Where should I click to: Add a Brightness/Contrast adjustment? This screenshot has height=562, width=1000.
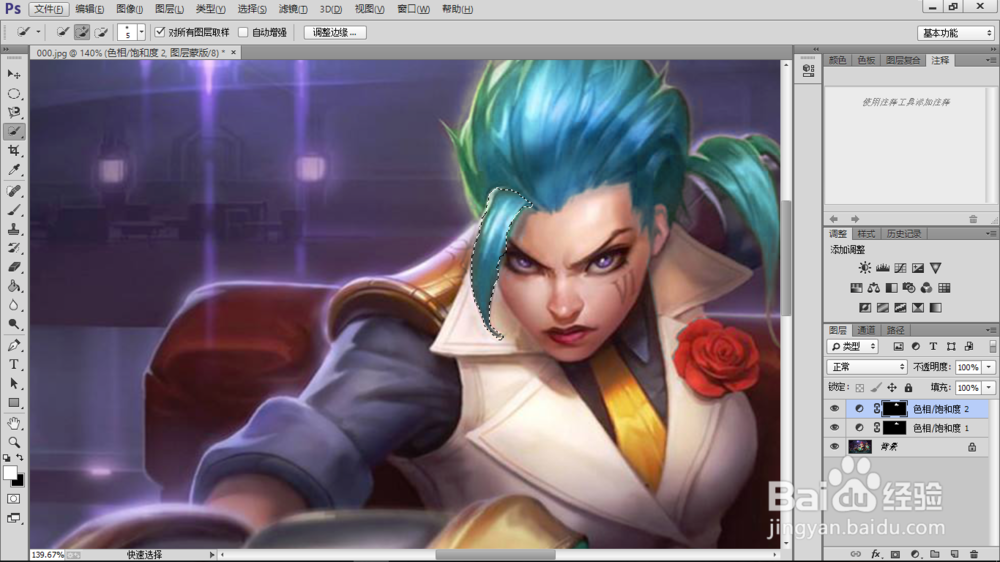864,268
